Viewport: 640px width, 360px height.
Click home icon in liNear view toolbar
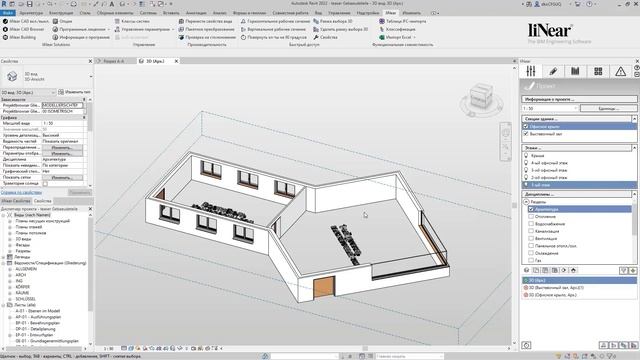pos(573,270)
